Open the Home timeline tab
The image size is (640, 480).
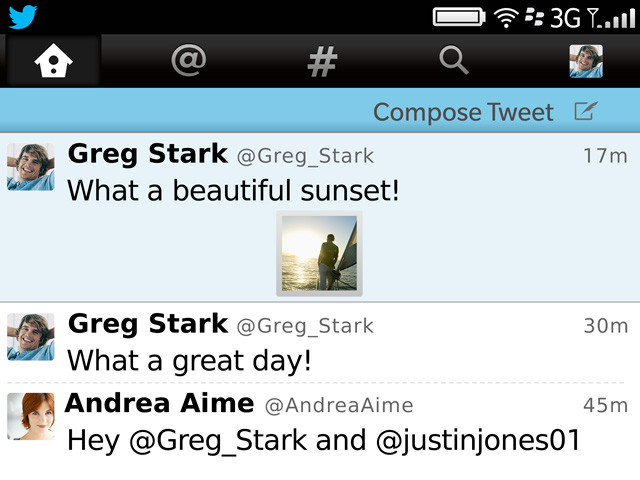[x=53, y=62]
